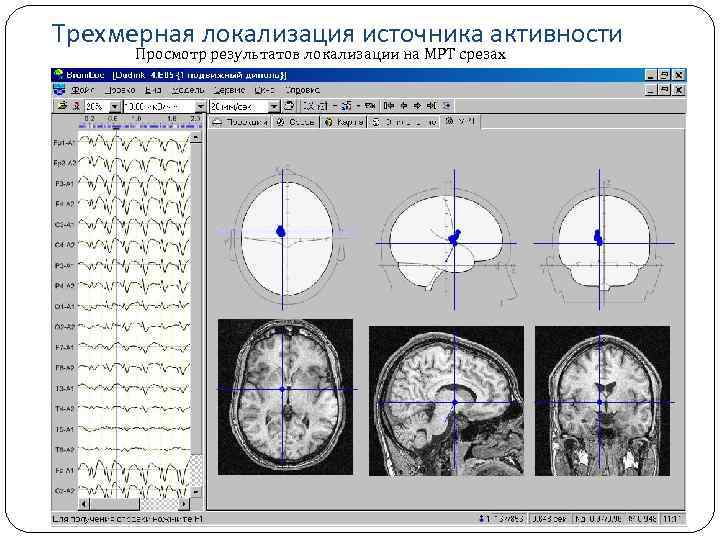The height and width of the screenshot is (540, 720).
Task: Step to next position arrow icon
Action: click(x=417, y=106)
